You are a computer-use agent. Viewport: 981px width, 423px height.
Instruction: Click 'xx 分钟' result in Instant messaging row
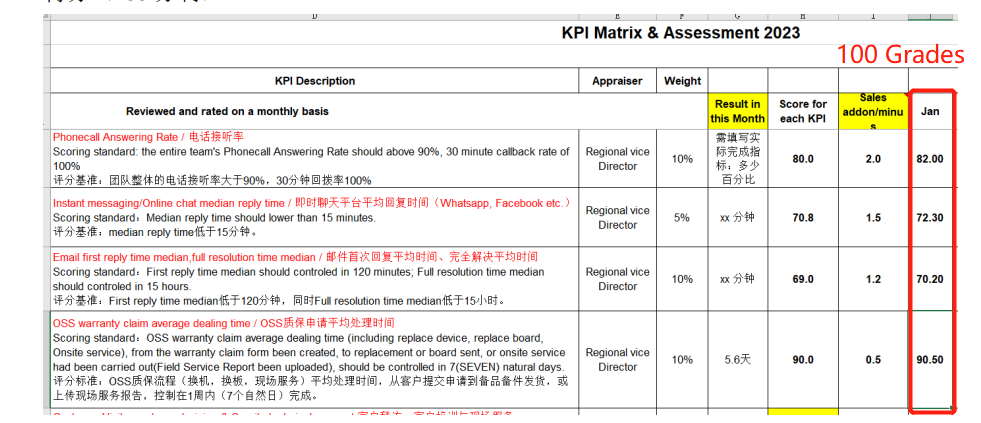pyautogui.click(x=738, y=218)
